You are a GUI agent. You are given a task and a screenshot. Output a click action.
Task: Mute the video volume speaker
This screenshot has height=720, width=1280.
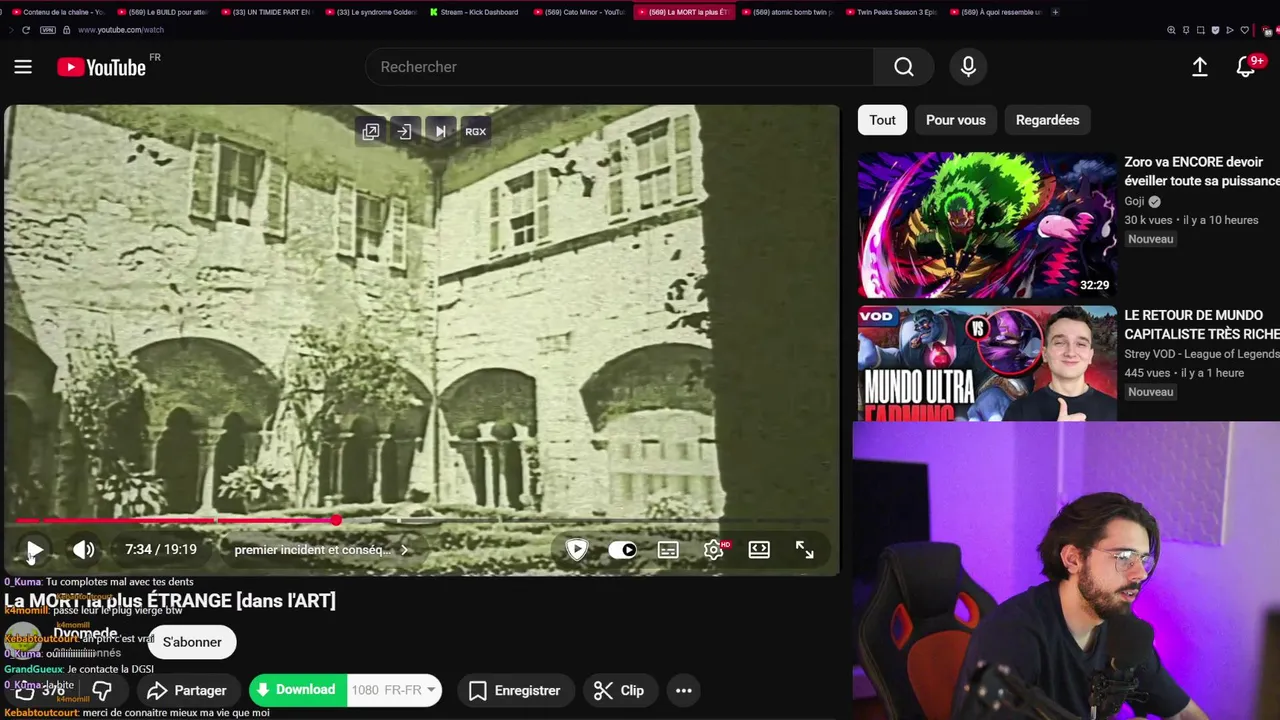click(x=84, y=549)
